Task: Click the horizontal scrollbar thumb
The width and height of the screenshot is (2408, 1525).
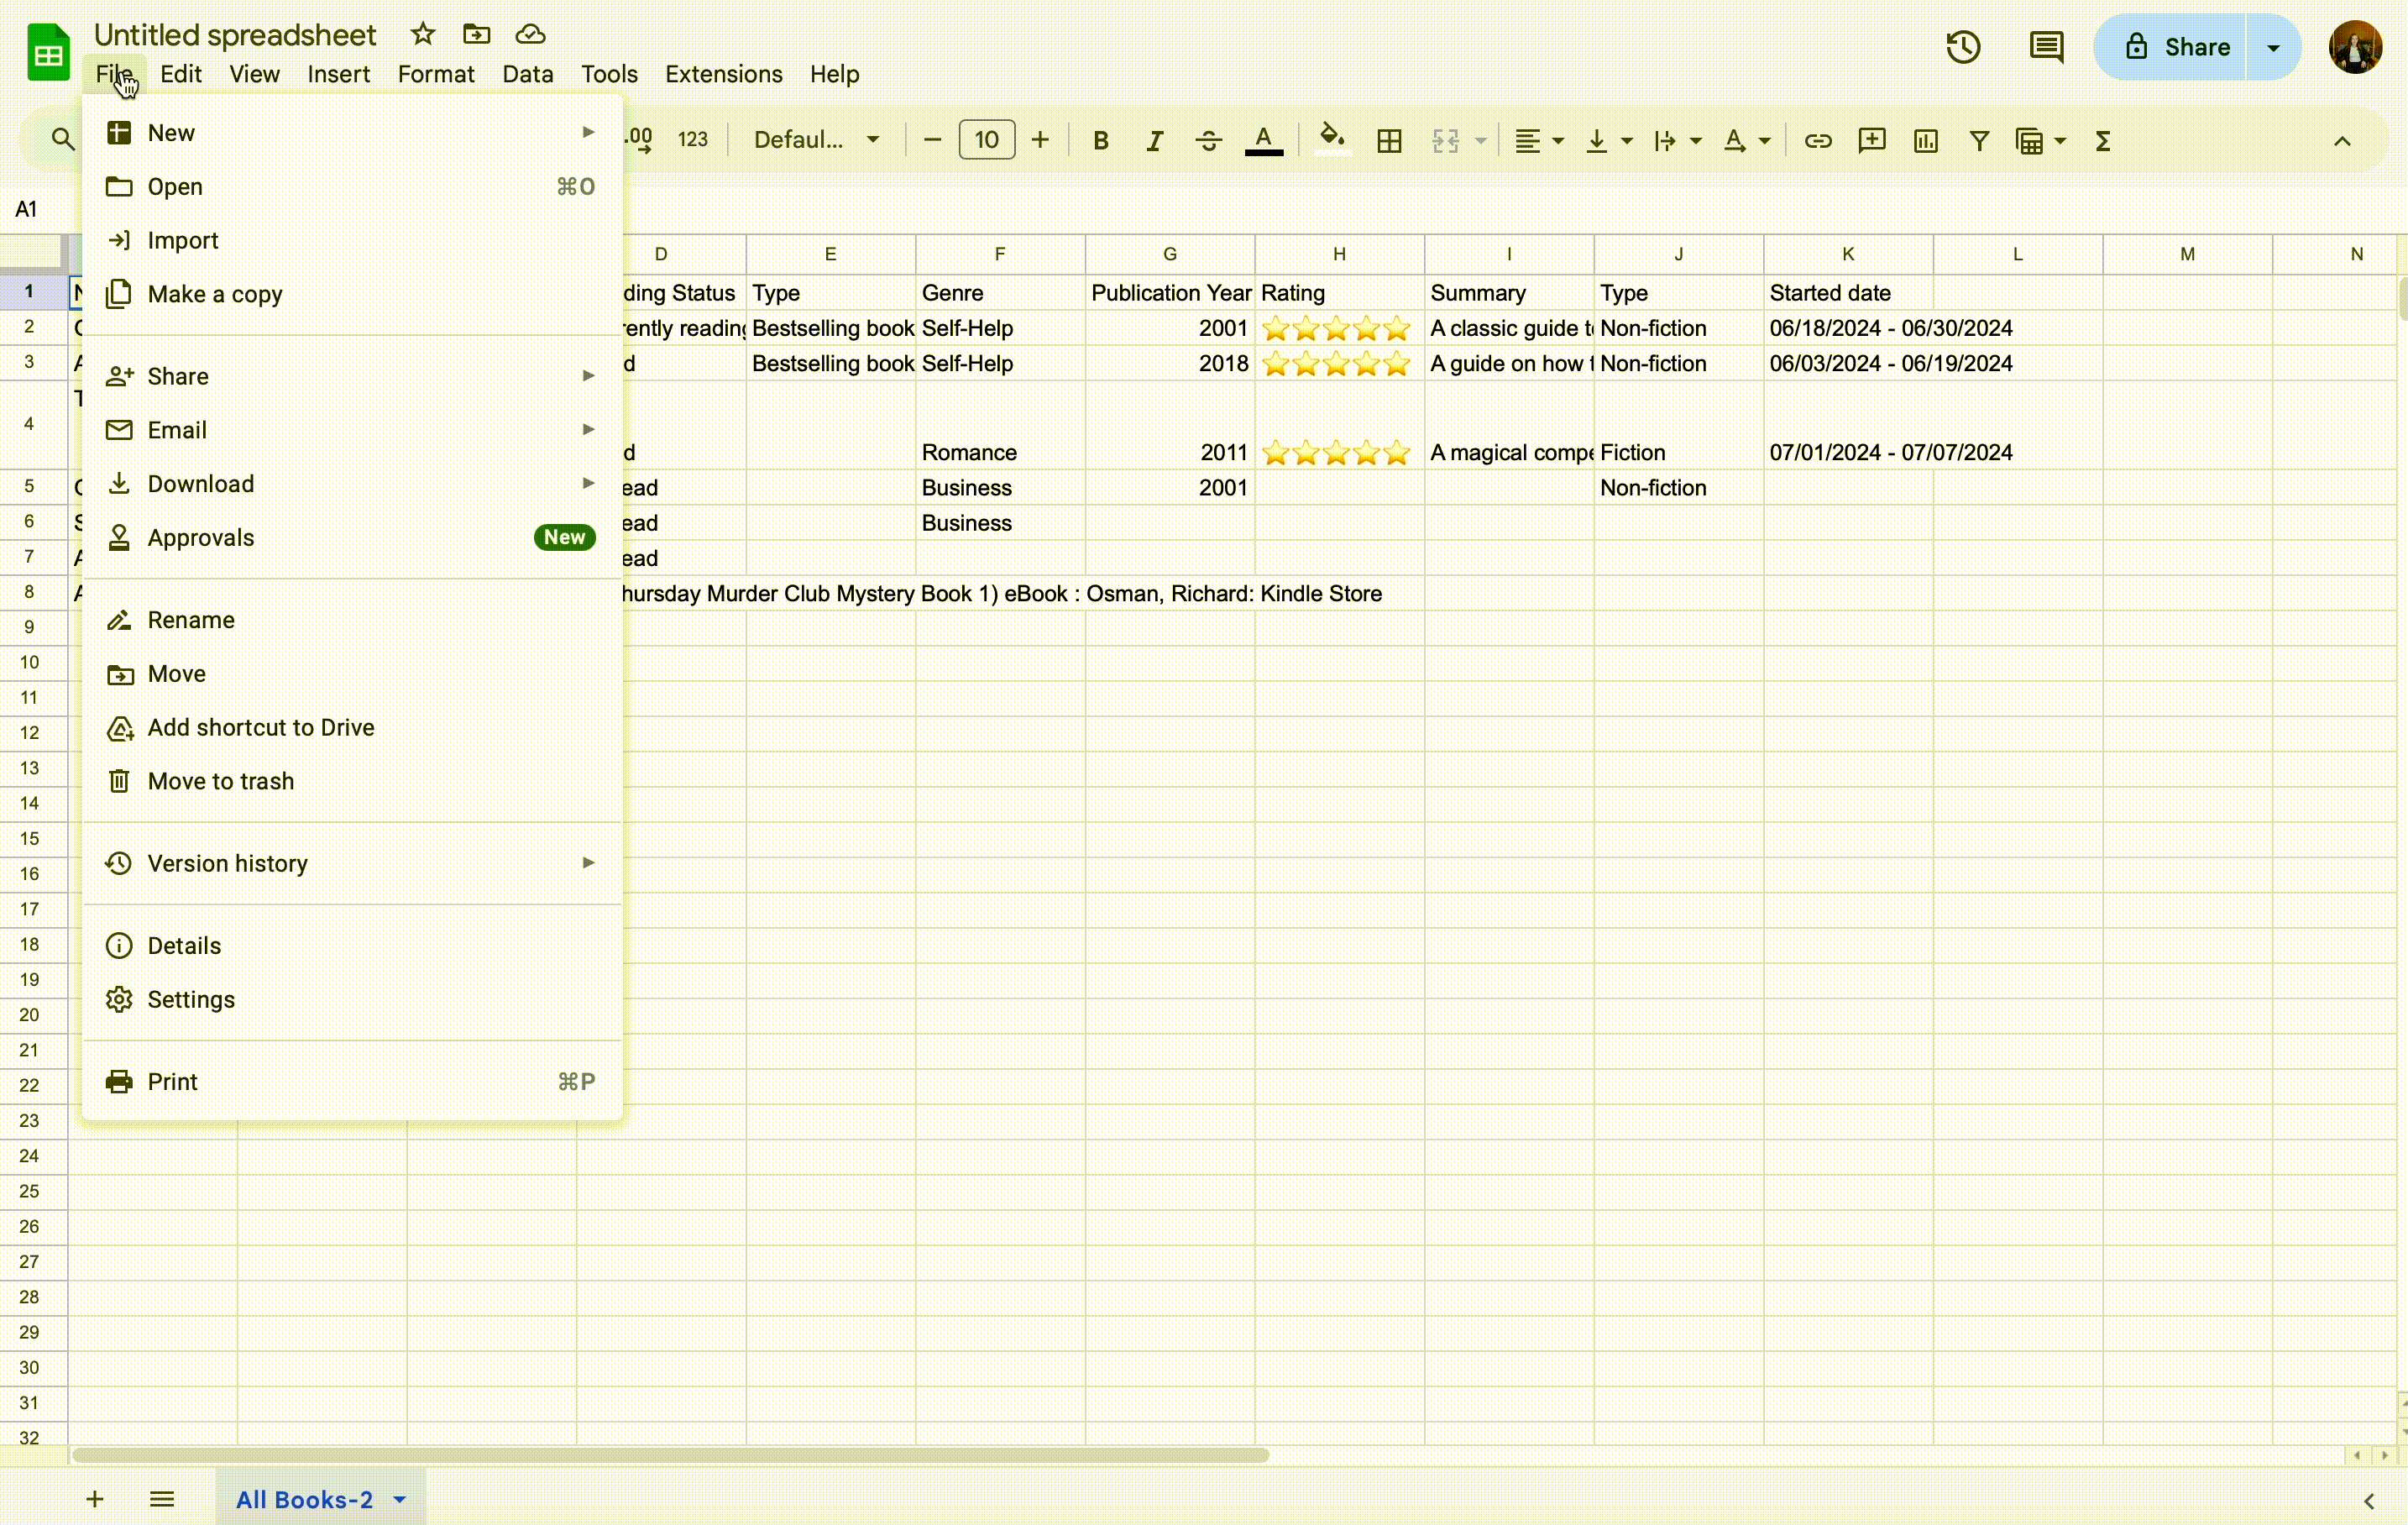Action: pos(671,1455)
